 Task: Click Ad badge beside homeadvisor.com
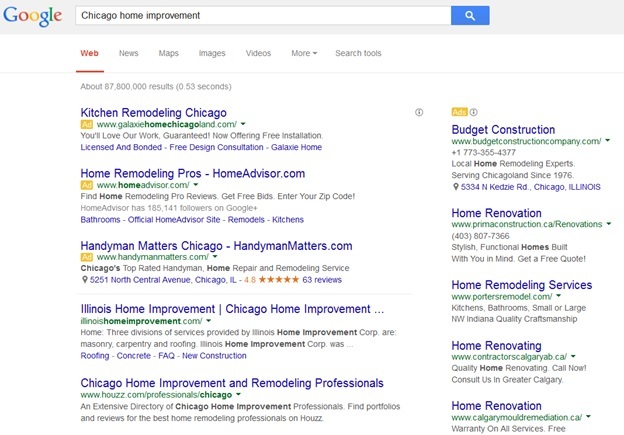(87, 185)
